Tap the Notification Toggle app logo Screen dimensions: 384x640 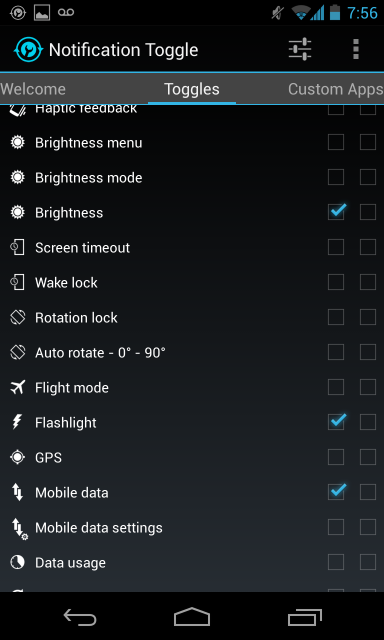point(28,50)
